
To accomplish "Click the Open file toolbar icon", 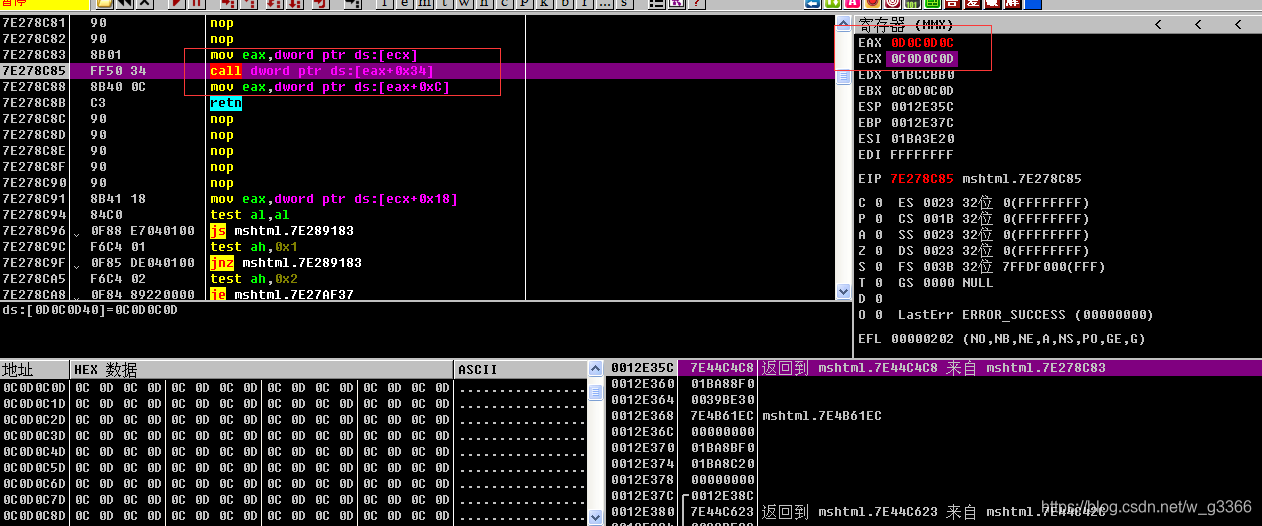I will point(104,4).
